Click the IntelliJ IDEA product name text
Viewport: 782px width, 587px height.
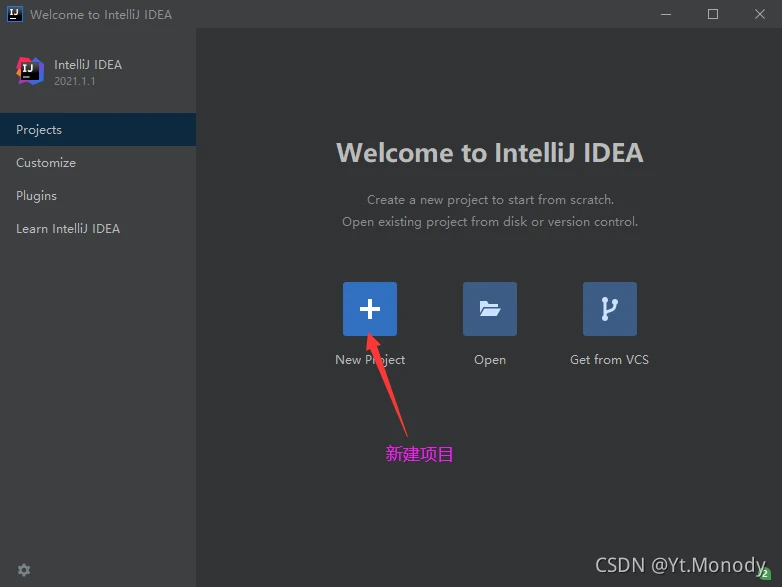tap(88, 65)
